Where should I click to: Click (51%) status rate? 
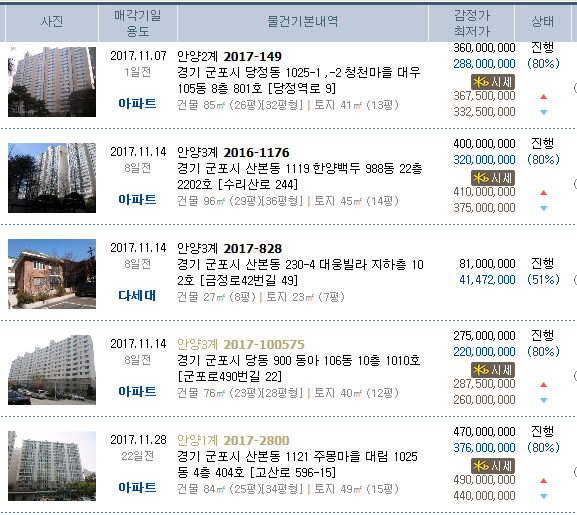(x=543, y=280)
